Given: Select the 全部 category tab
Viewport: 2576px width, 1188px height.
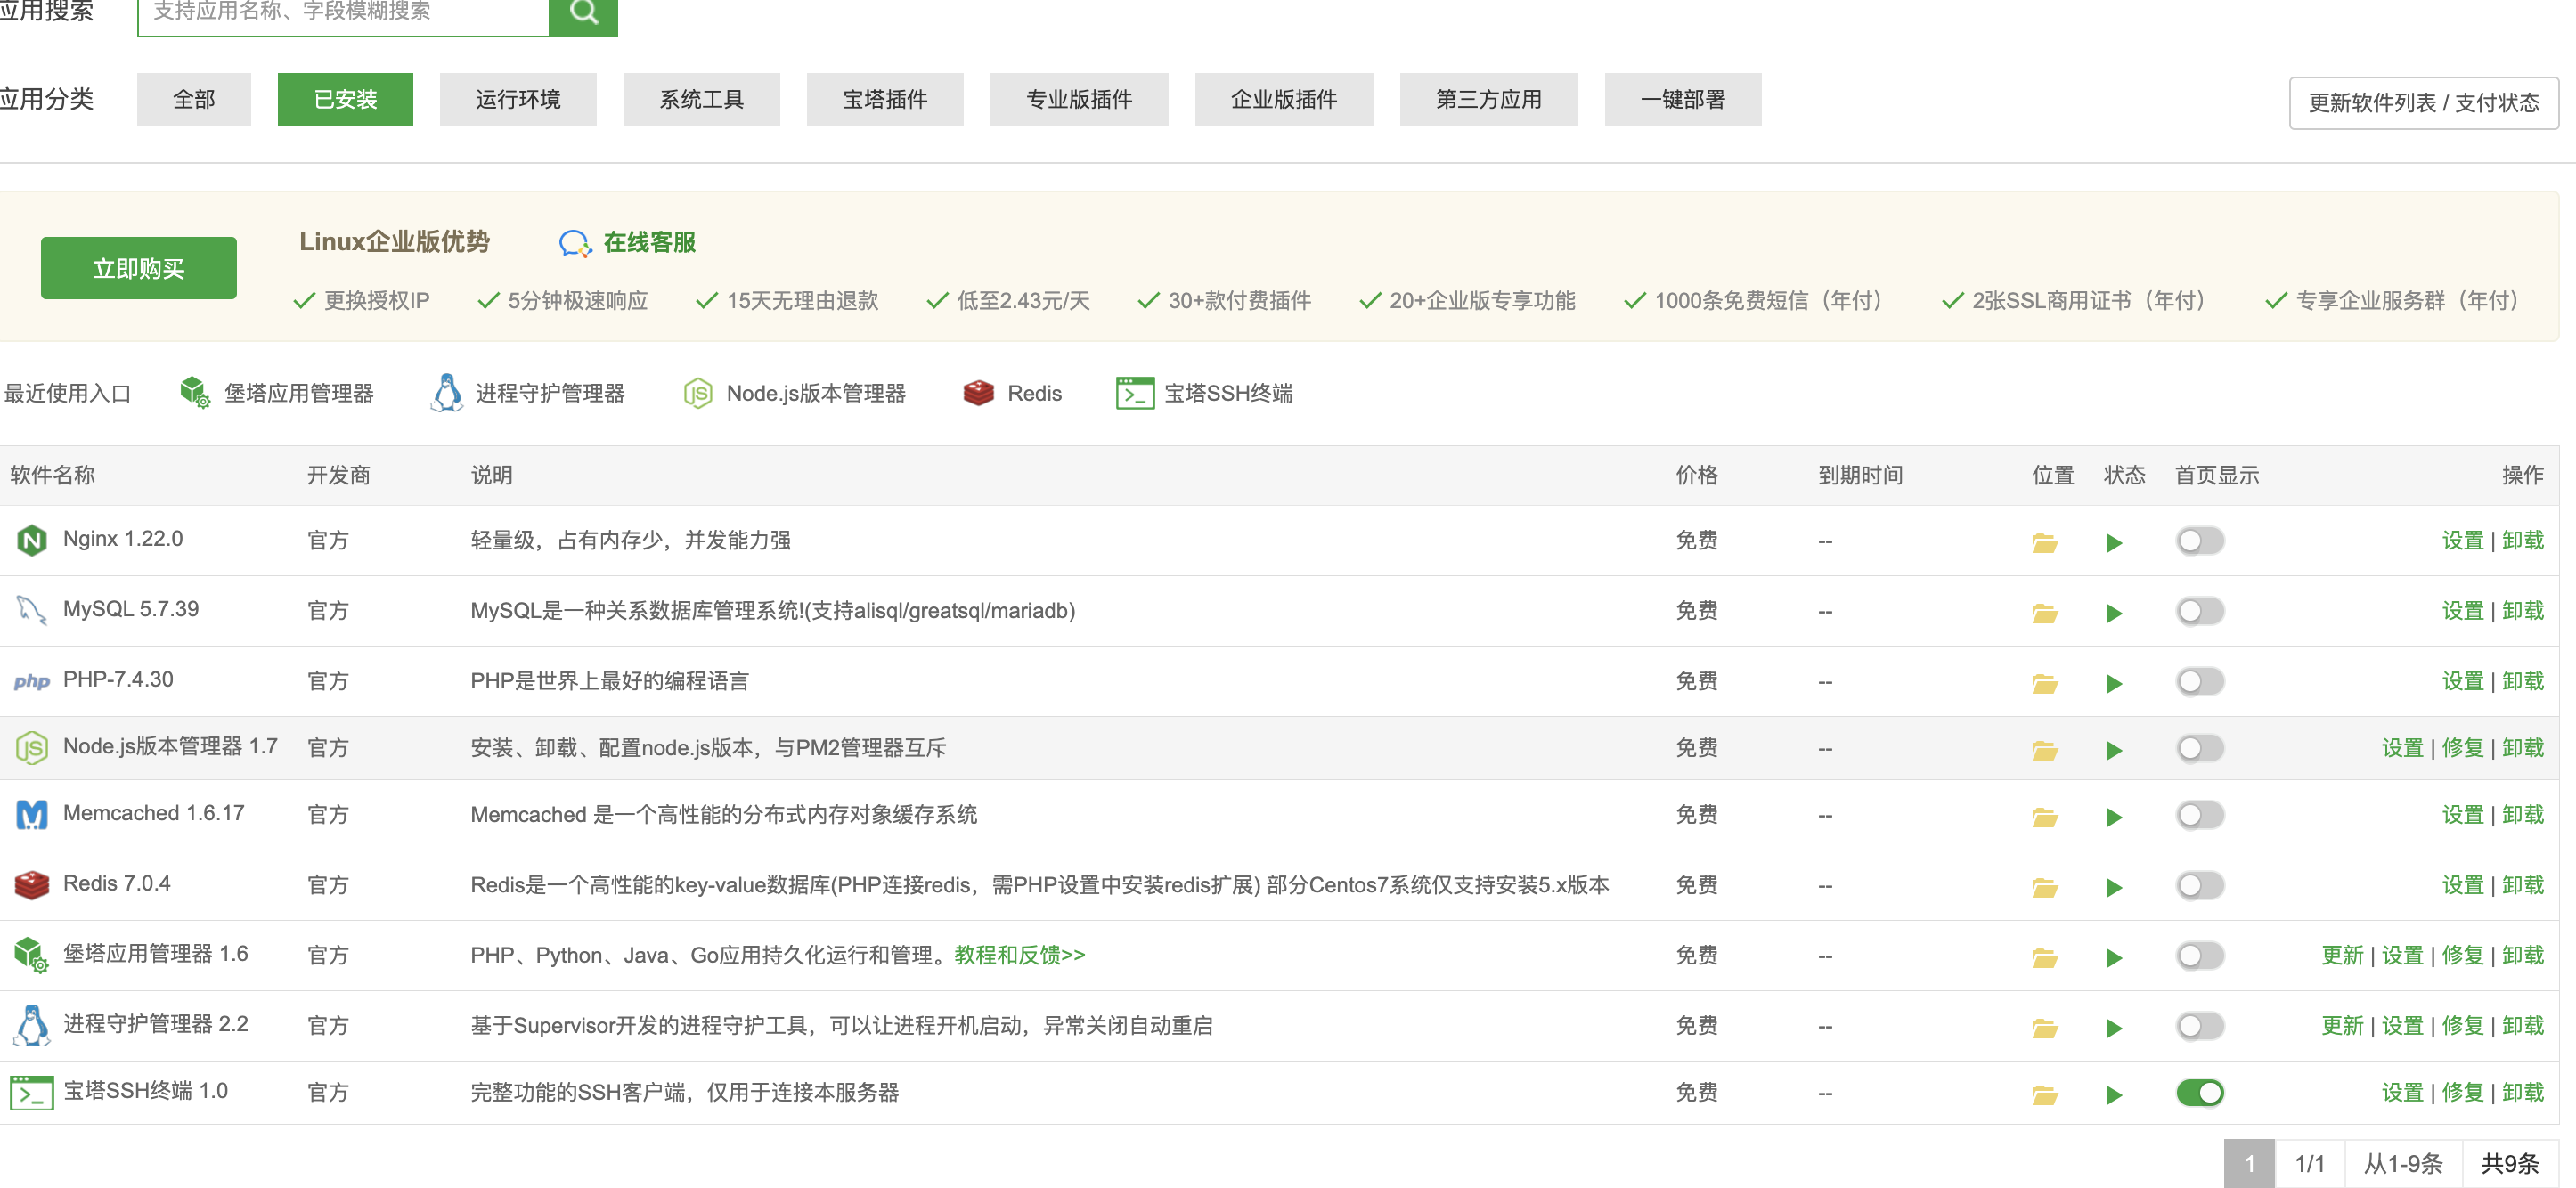Looking at the screenshot, I should point(194,99).
